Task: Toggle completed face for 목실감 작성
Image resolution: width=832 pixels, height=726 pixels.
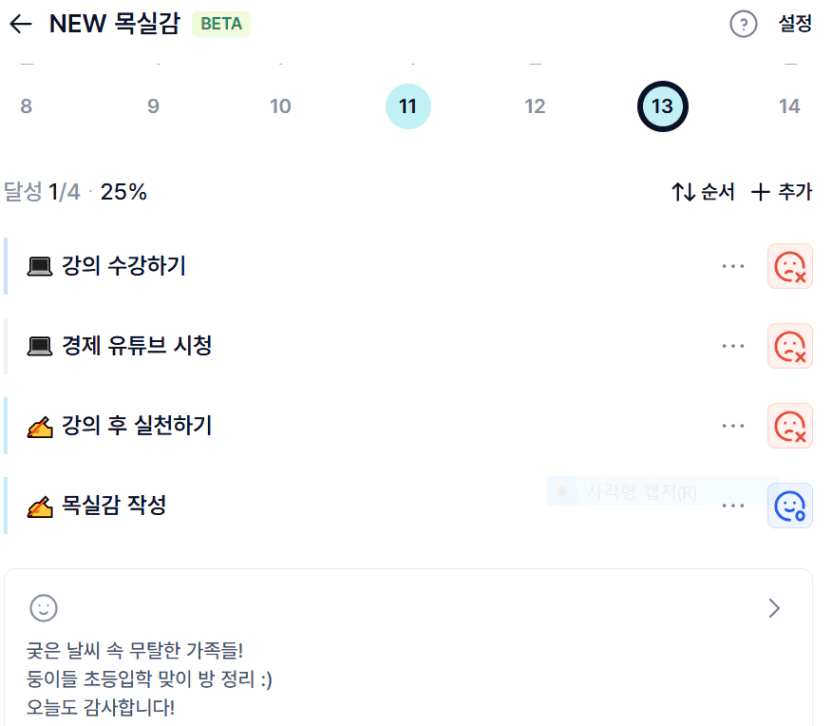Action: (790, 506)
